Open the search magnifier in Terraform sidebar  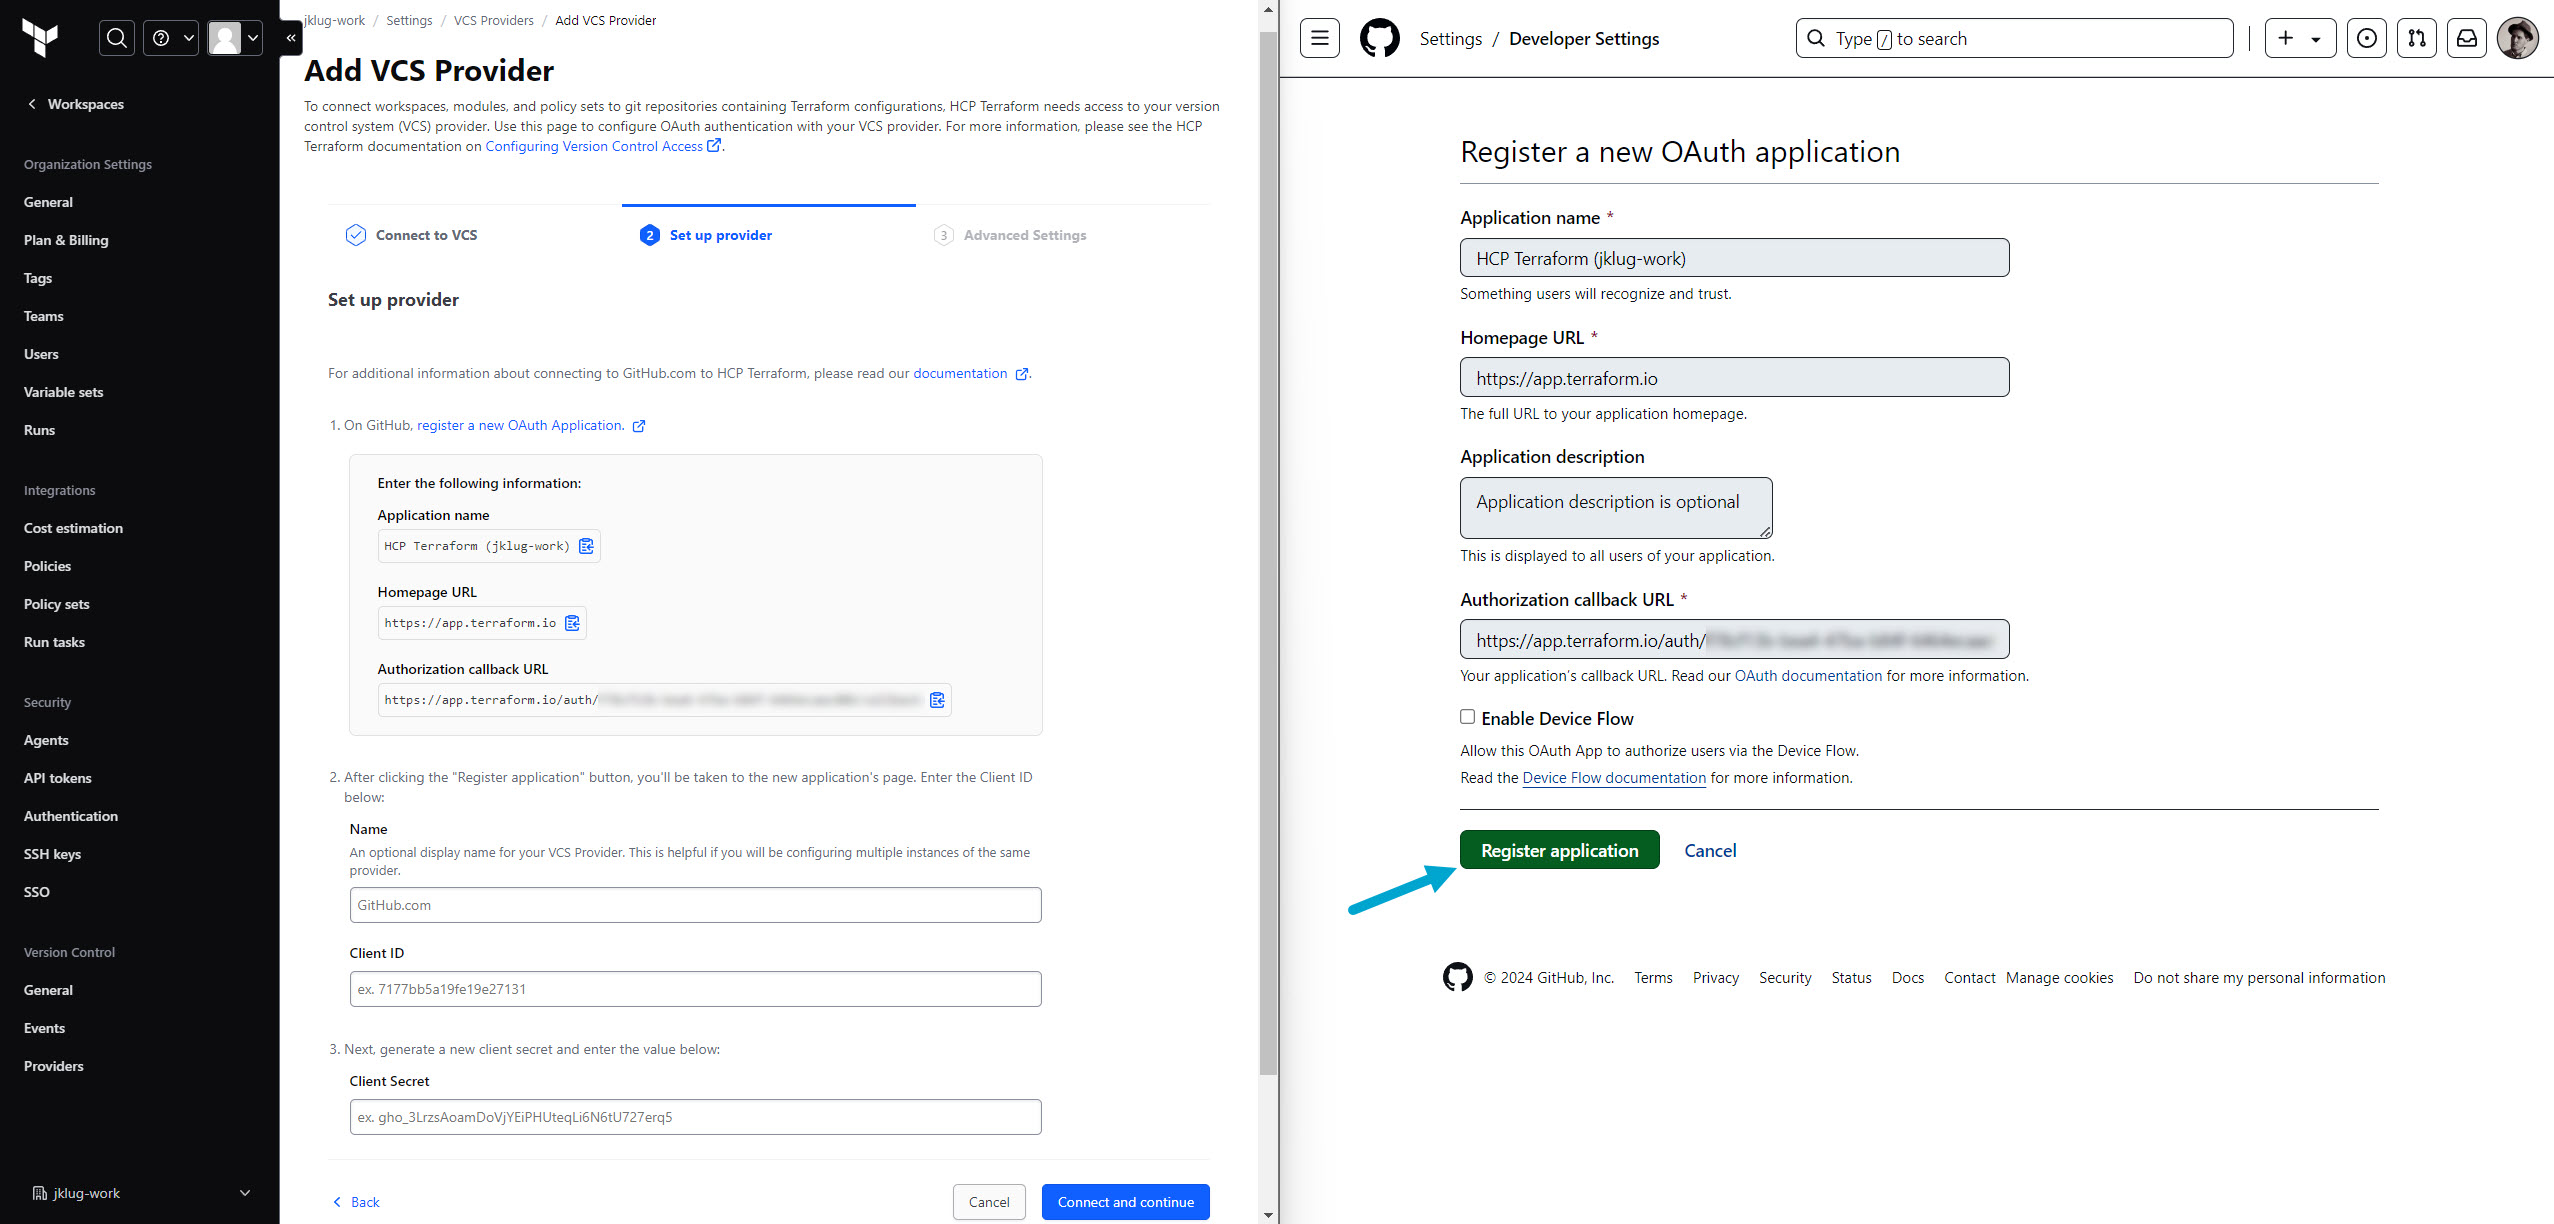pyautogui.click(x=117, y=38)
